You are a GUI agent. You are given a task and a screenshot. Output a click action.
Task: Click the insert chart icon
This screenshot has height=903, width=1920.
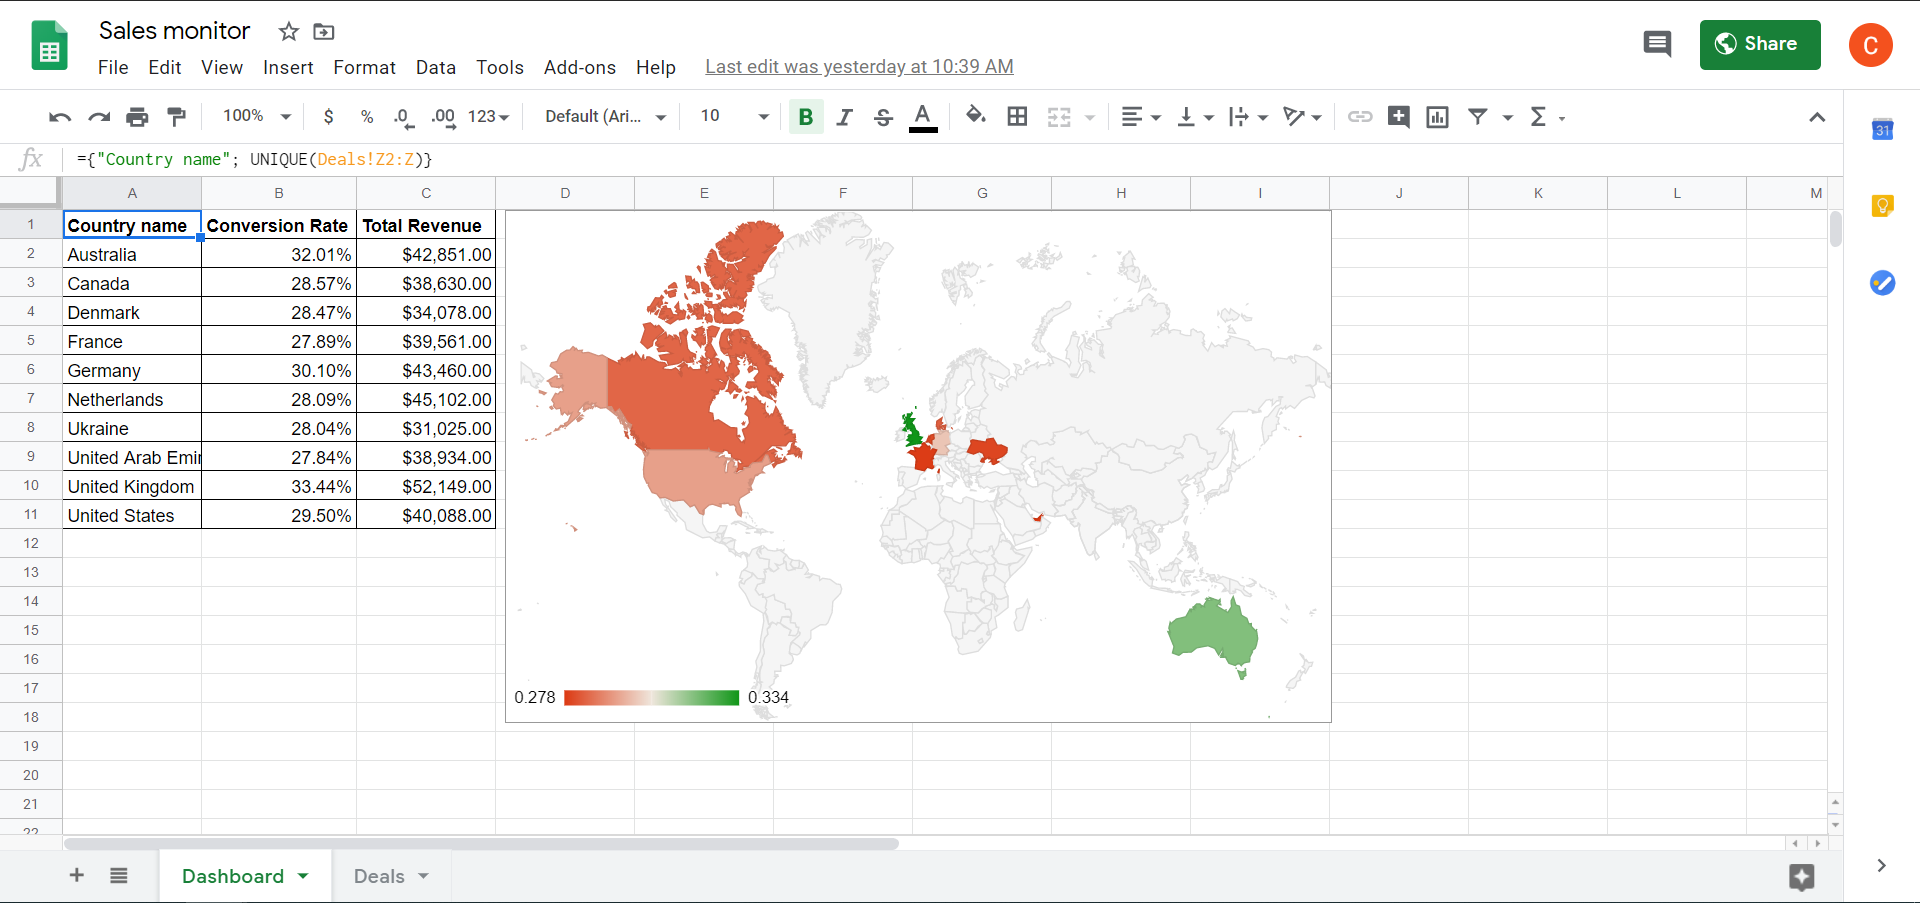[x=1437, y=117]
